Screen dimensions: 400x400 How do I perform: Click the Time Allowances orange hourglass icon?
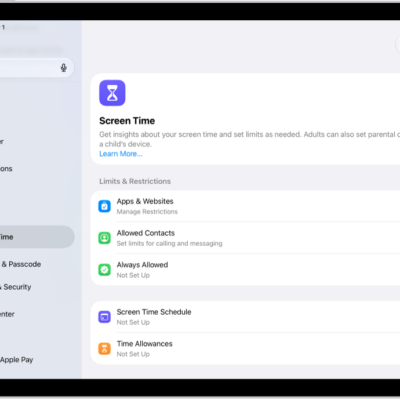(x=104, y=349)
